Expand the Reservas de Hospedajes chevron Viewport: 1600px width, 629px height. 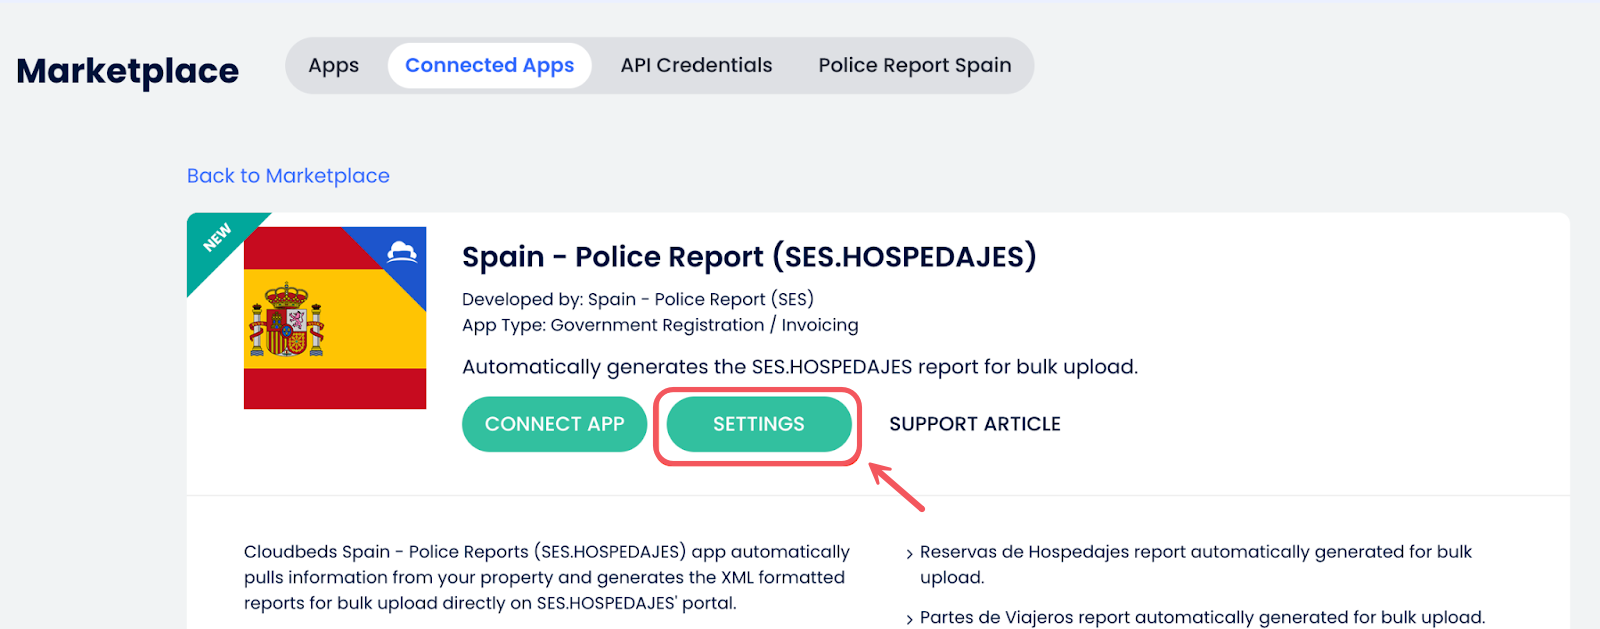tap(909, 553)
